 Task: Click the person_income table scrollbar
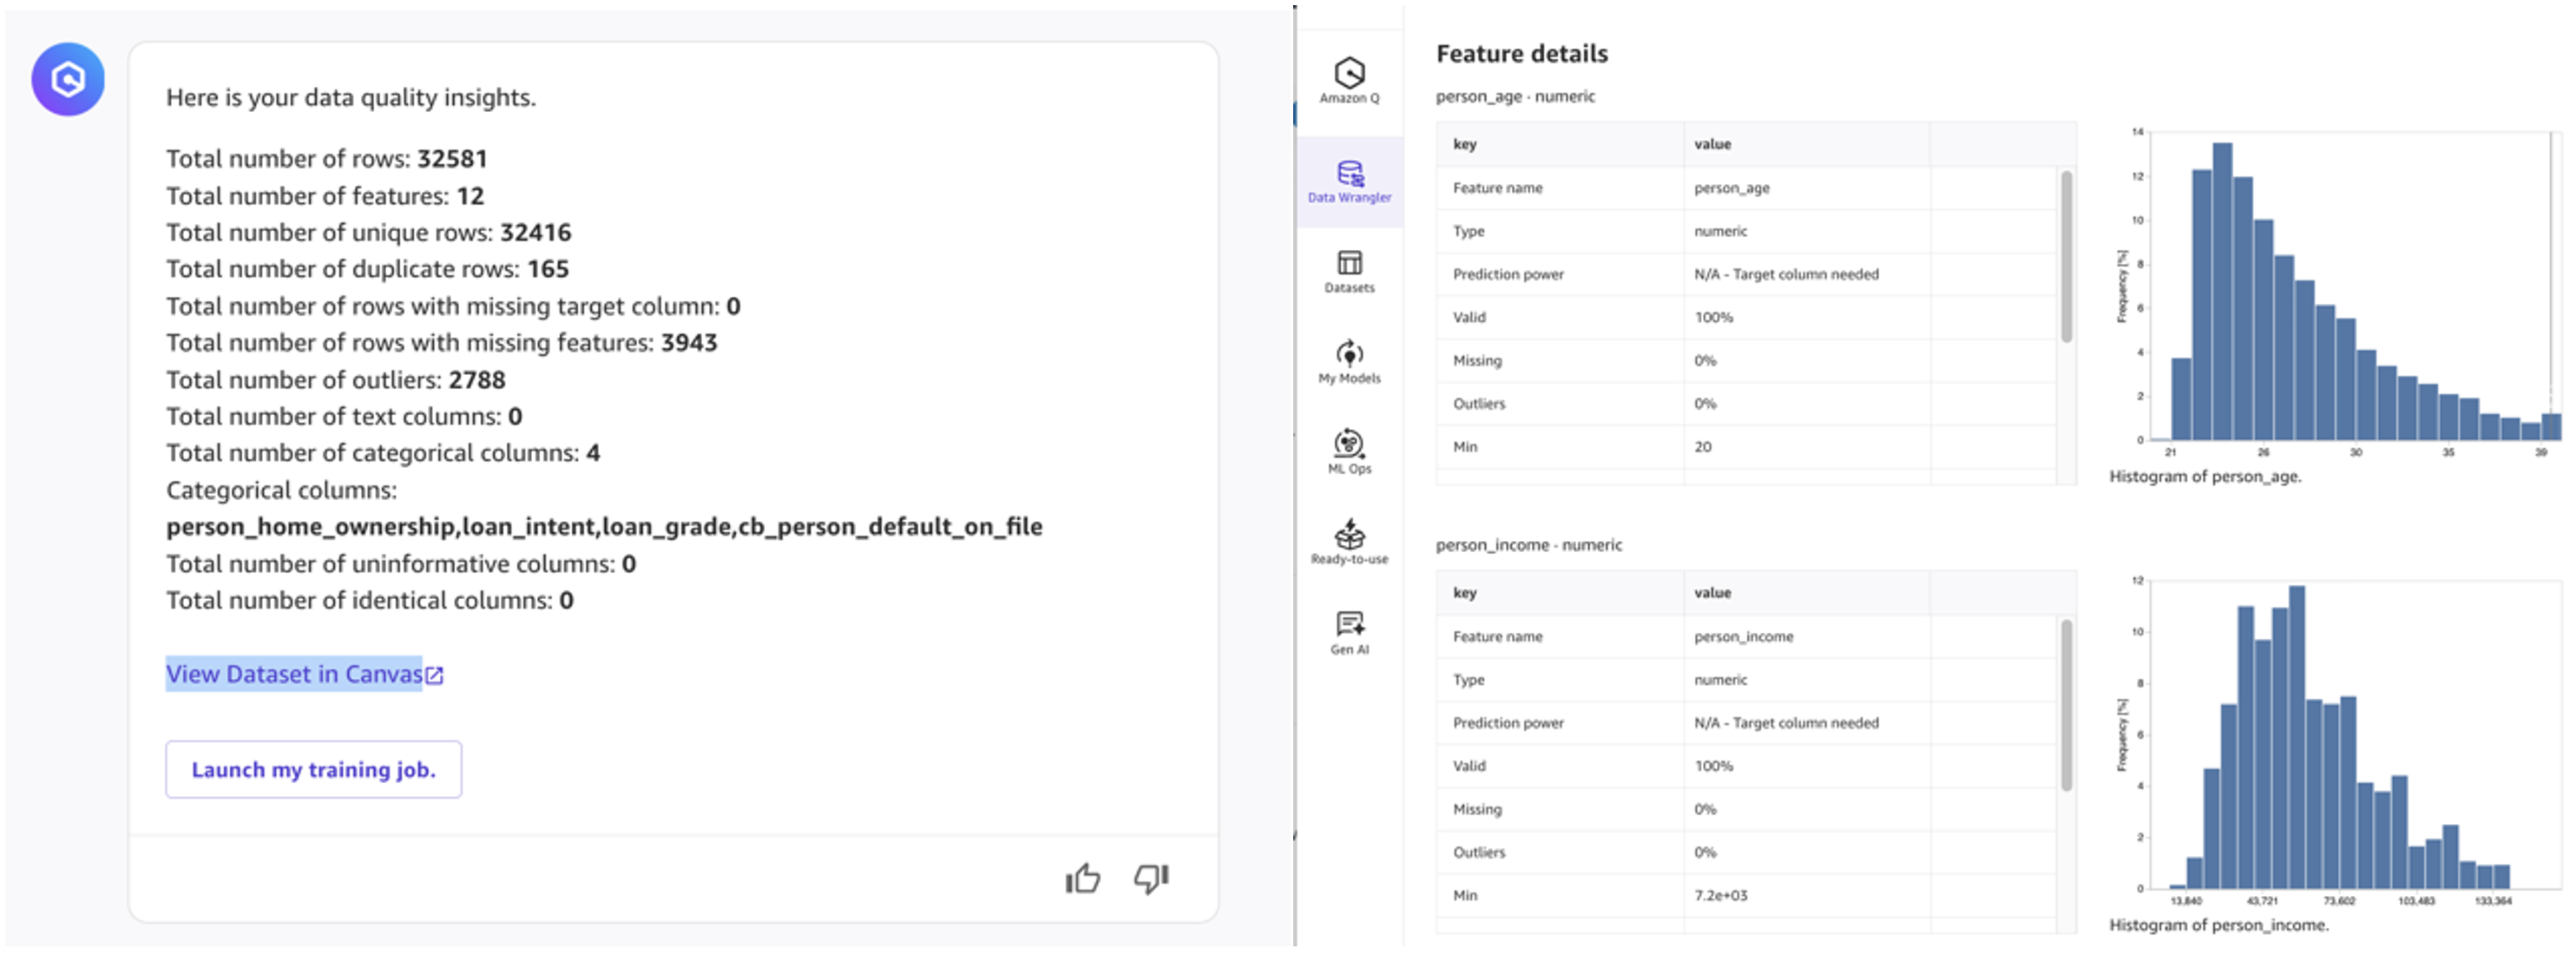pos(2066,705)
